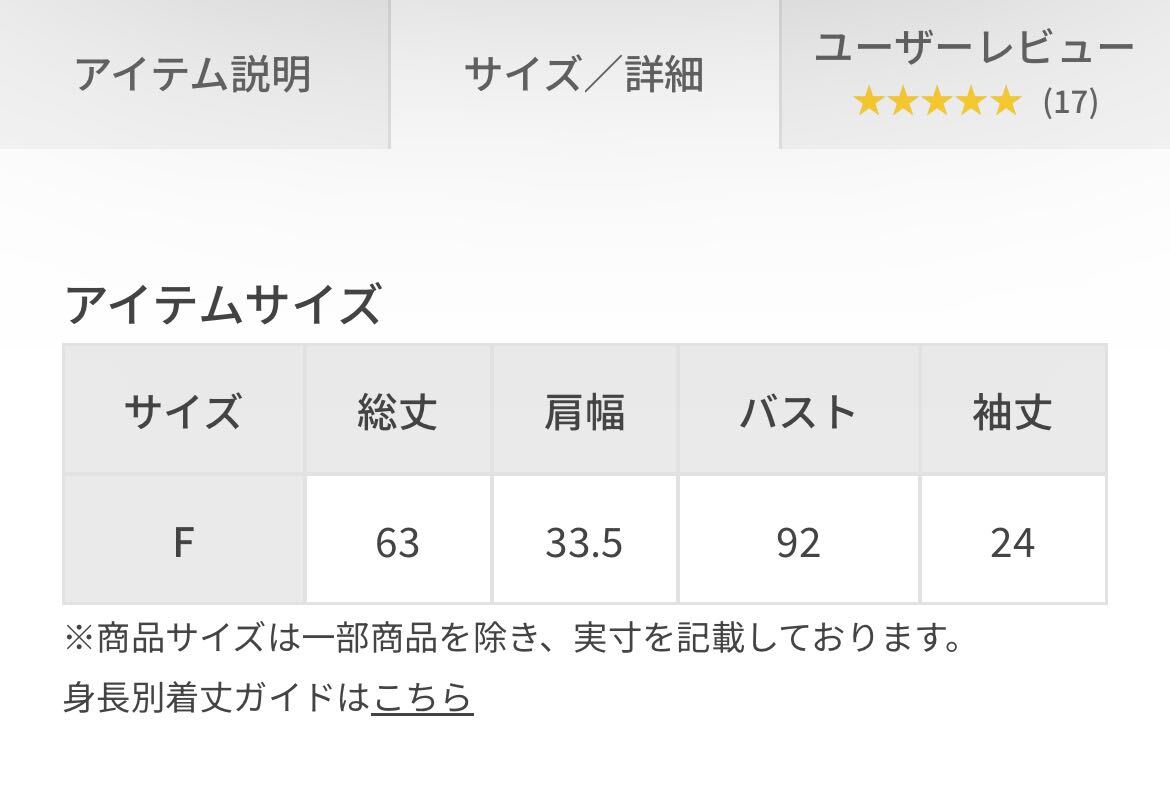Click the size F row cell

(183, 542)
